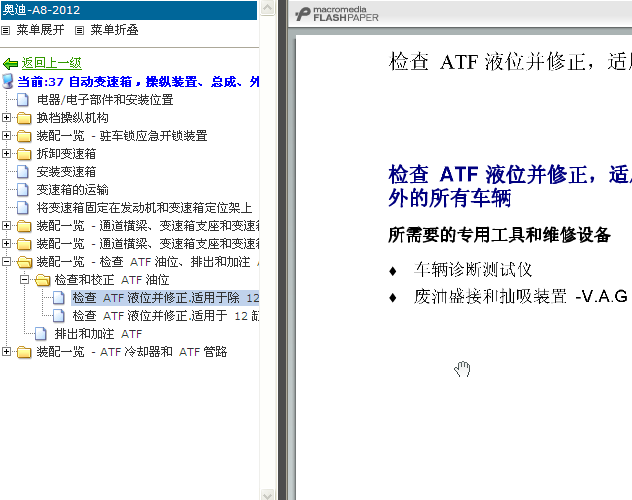
Task: Click document icon for 将变速箱固定在发动机
Action: pyautogui.click(x=23, y=207)
